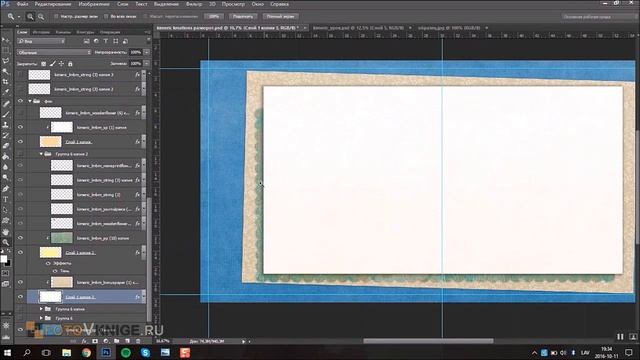Open the fill slider dropdown arrow
This screenshot has height=360, width=640.
[x=147, y=64]
